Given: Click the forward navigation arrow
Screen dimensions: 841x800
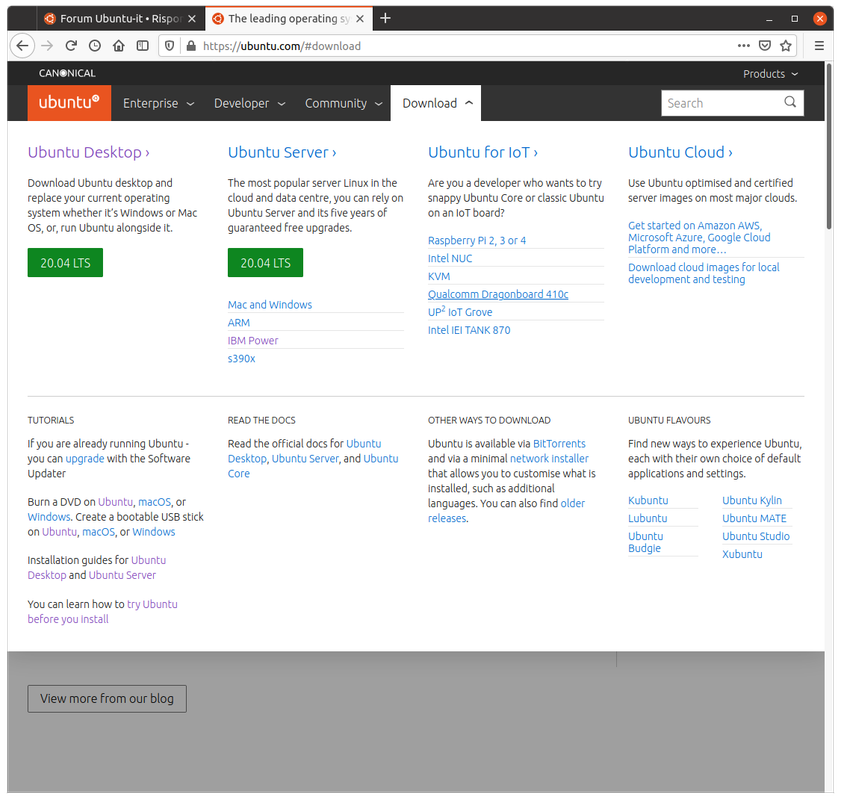Looking at the screenshot, I should coord(47,46).
